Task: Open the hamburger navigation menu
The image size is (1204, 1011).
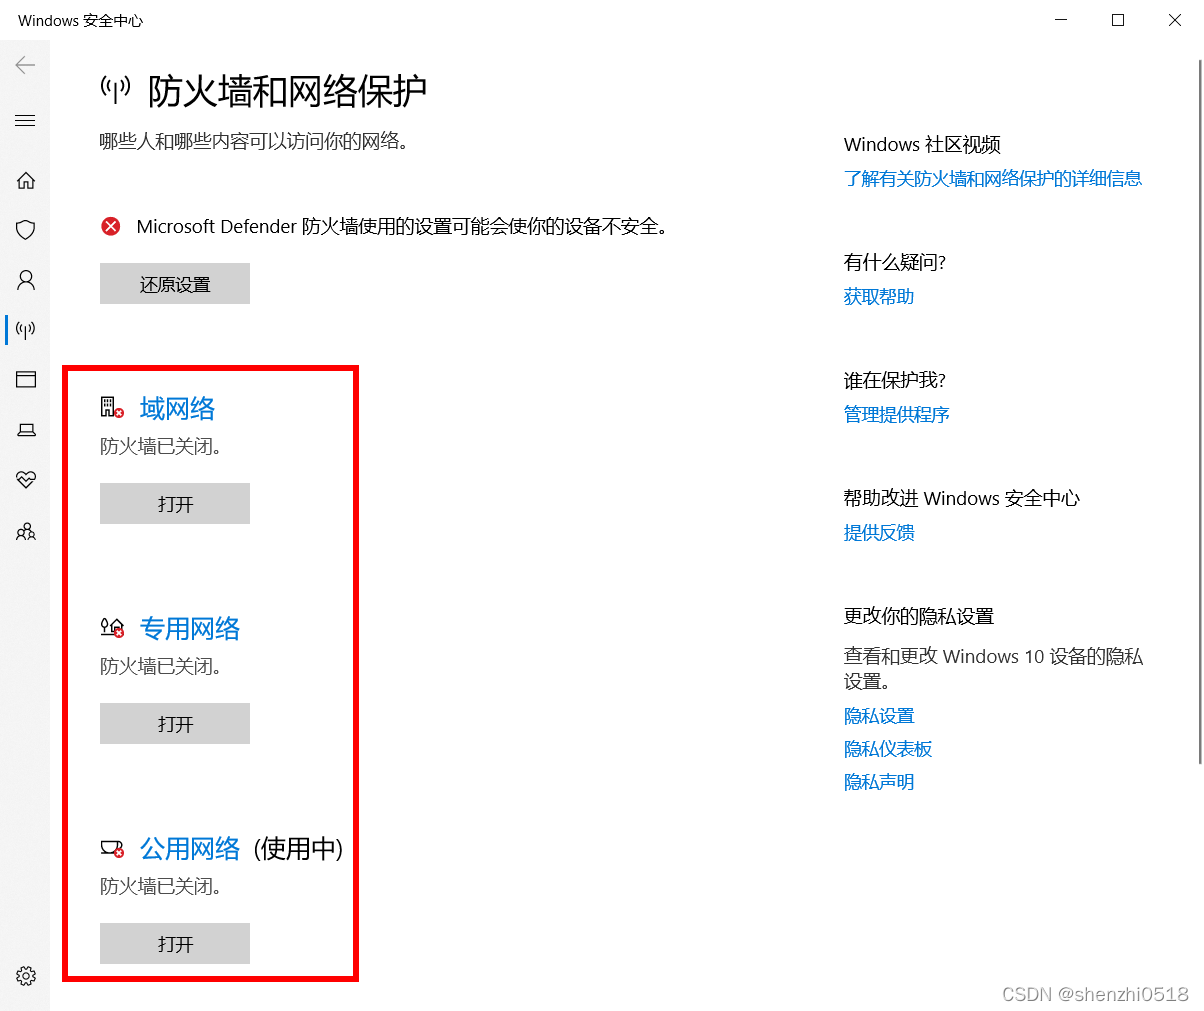Action: click(x=25, y=121)
